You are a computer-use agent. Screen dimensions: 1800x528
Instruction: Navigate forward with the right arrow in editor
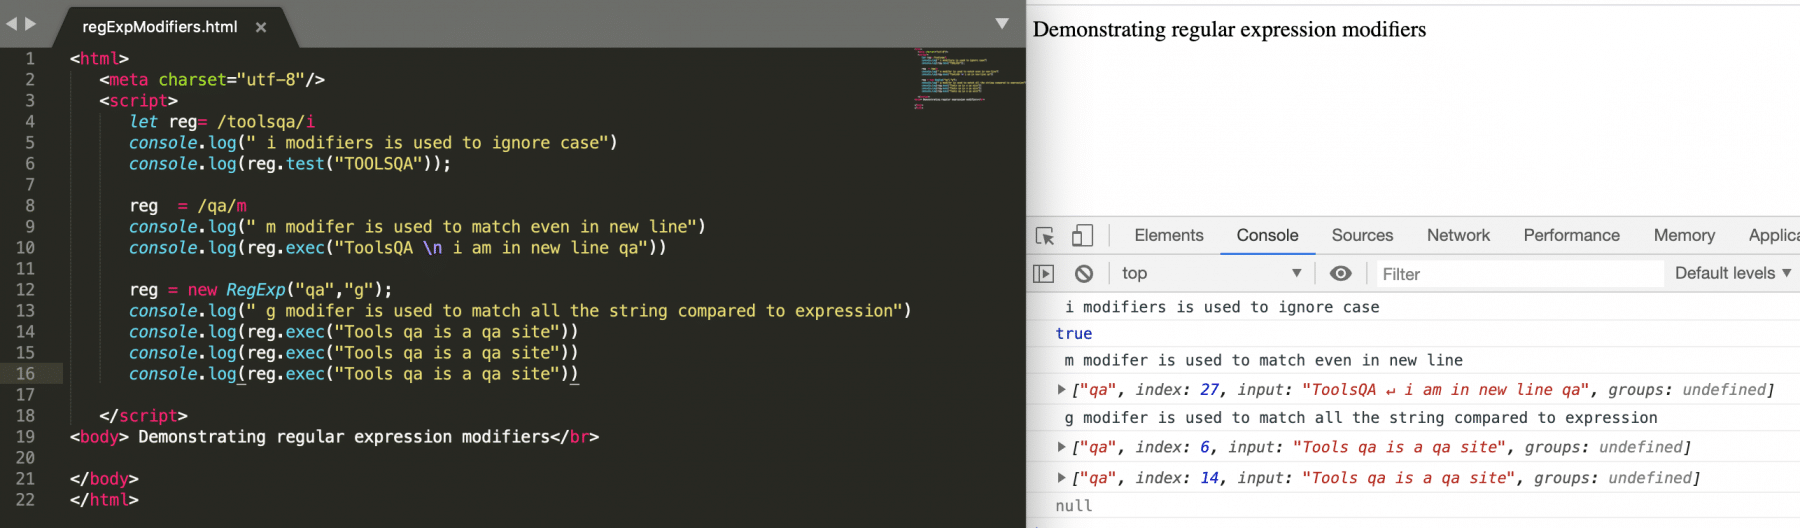(x=31, y=23)
